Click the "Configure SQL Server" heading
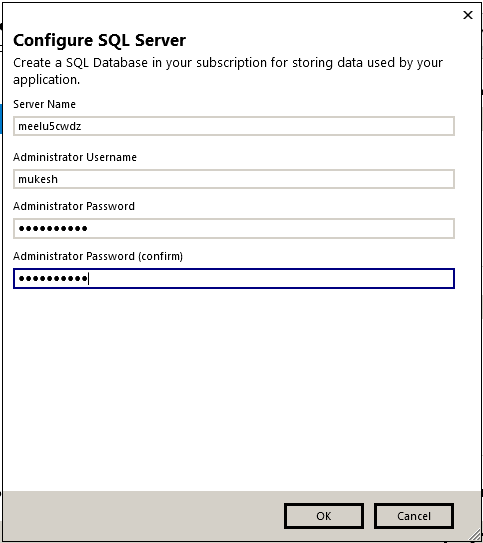This screenshot has width=483, height=543. (x=99, y=40)
